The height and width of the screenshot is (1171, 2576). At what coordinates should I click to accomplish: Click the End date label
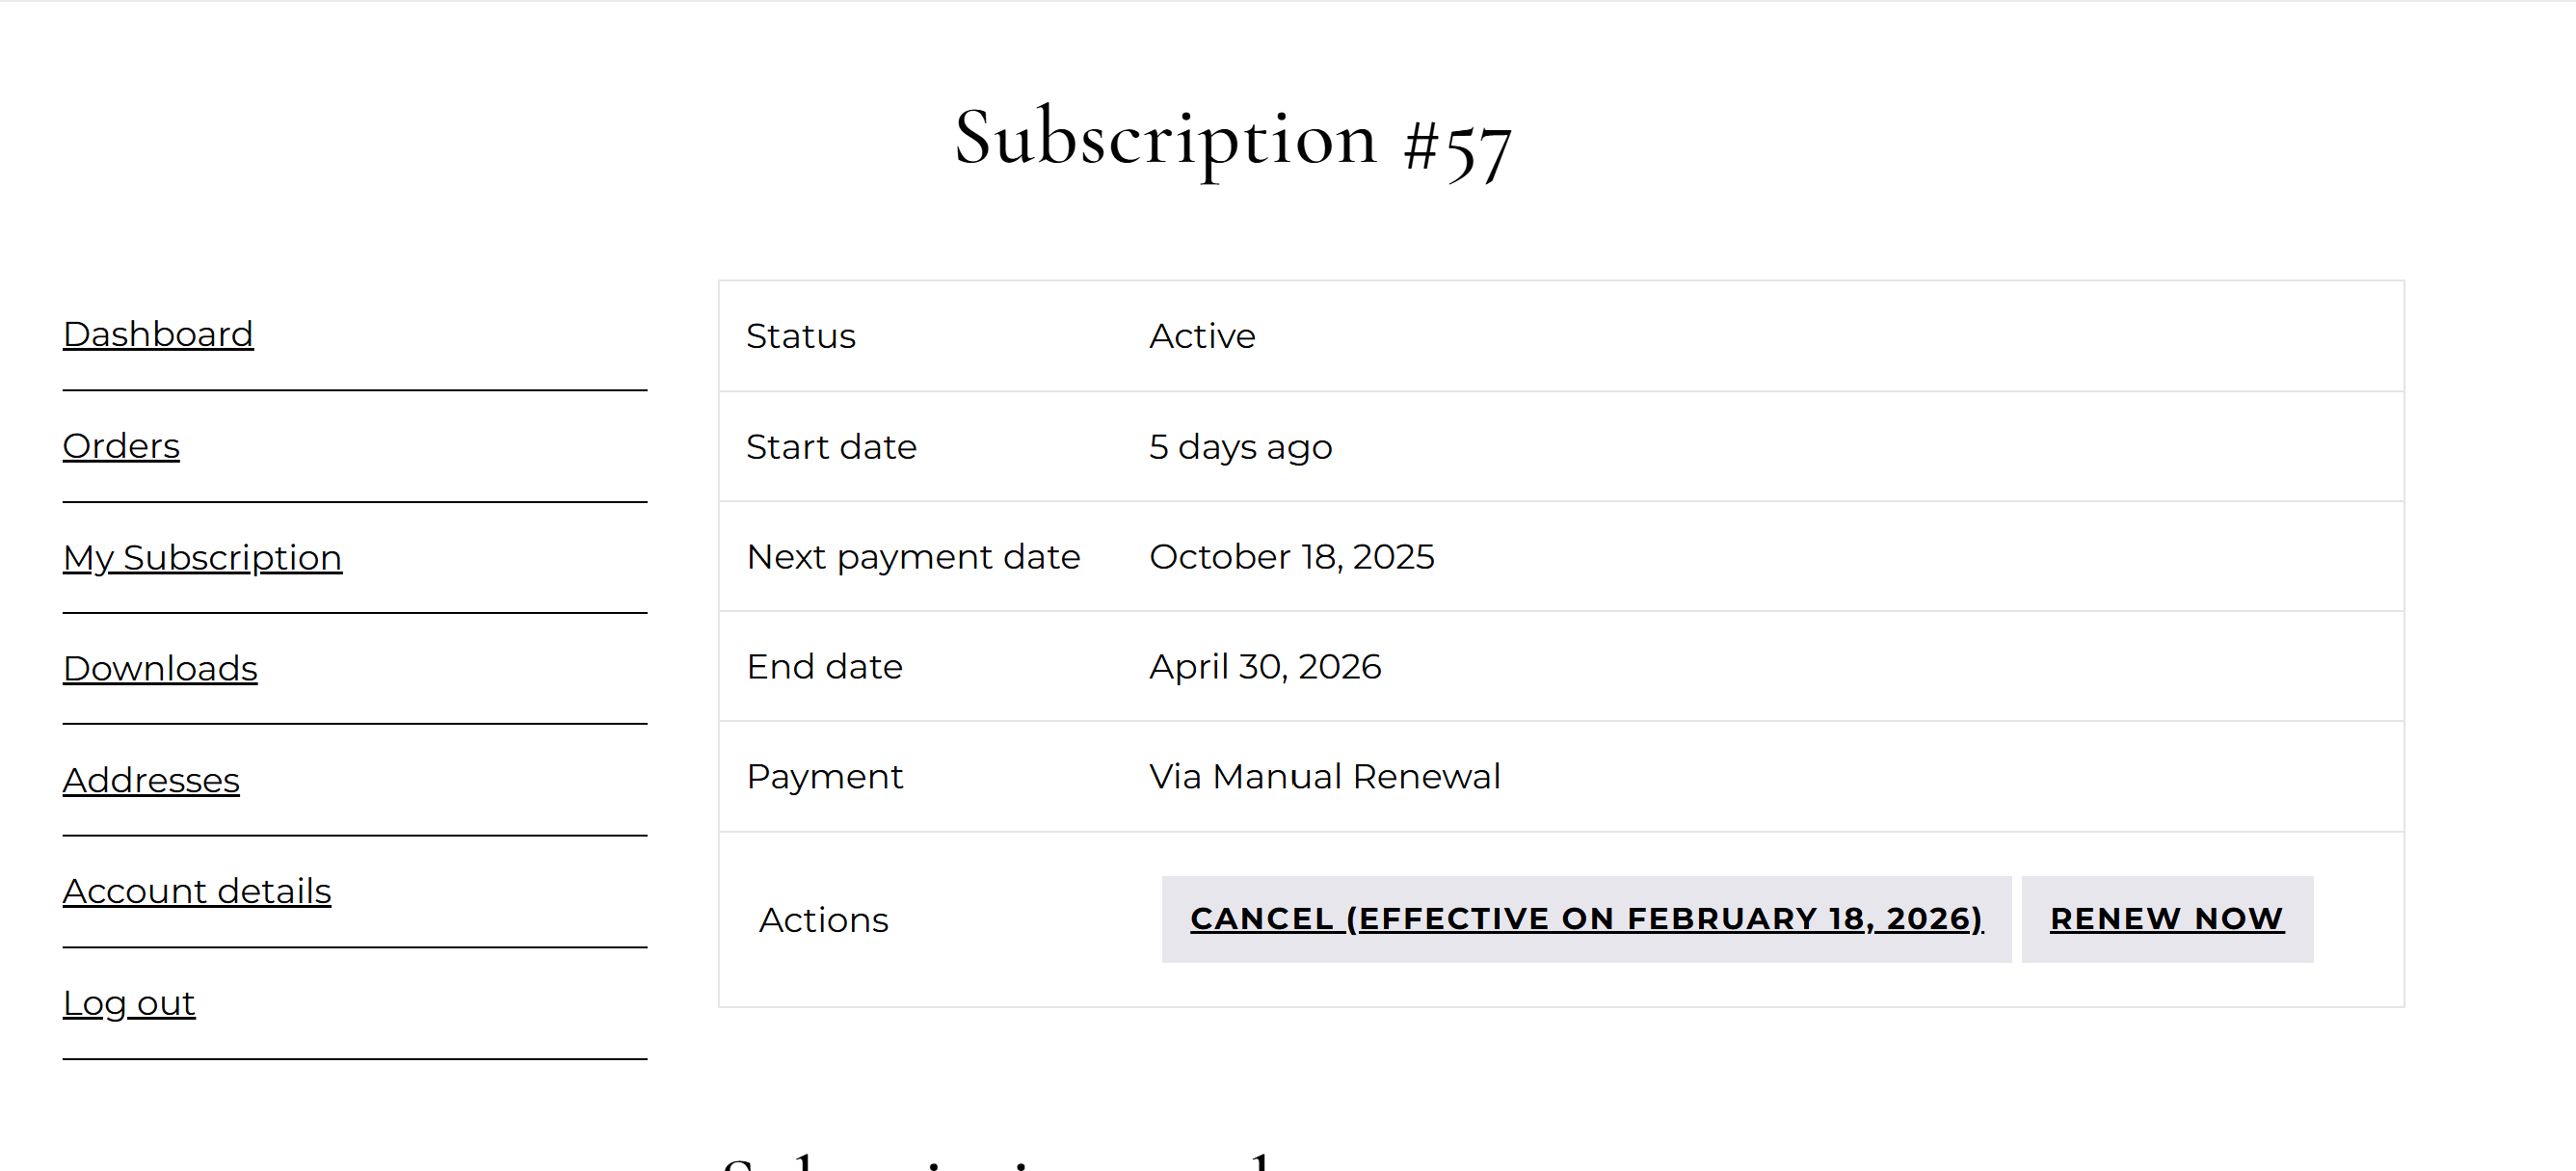click(x=824, y=667)
